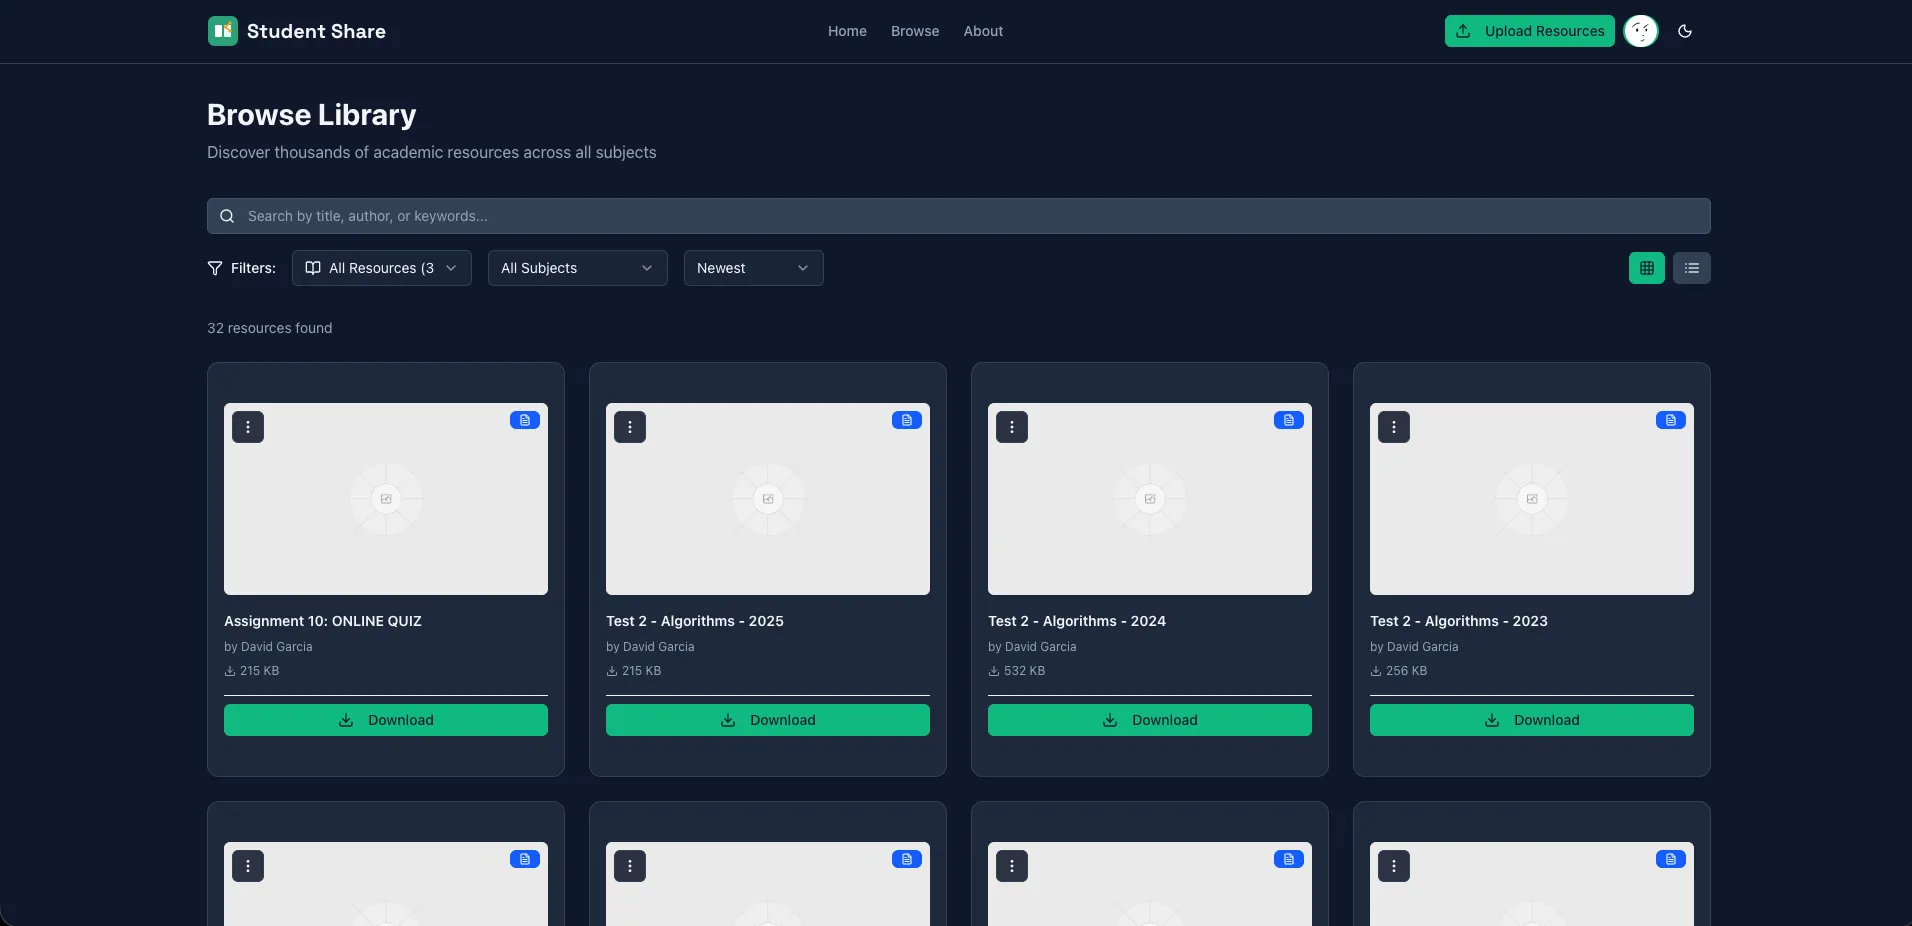This screenshot has width=1912, height=926.
Task: Switch to list view layout
Action: 1692,268
